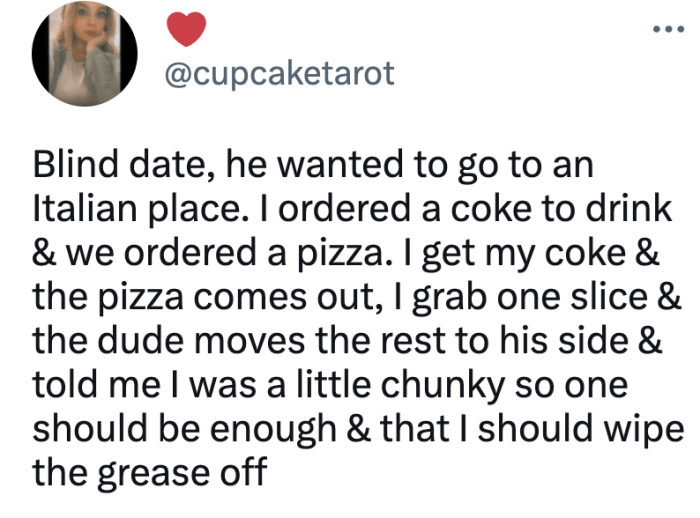The height and width of the screenshot is (518, 700).
Task: Visit the @cupcaketarot profile handle
Action: pos(278,74)
